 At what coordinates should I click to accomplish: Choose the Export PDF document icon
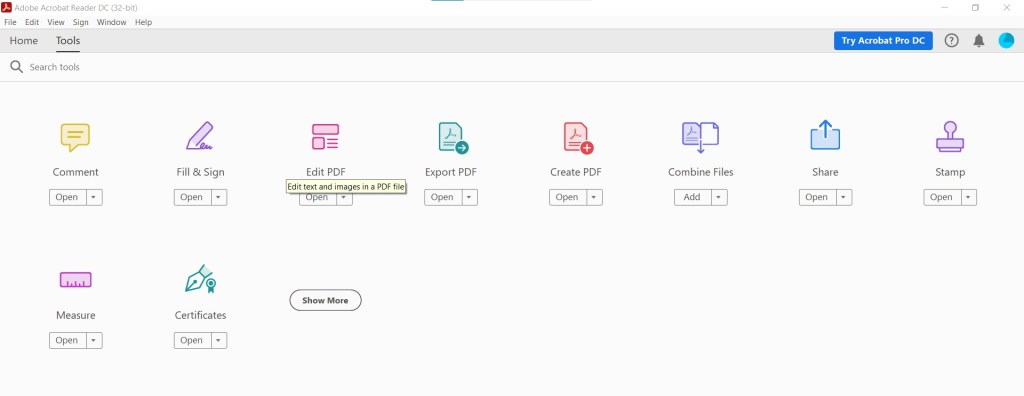453,138
